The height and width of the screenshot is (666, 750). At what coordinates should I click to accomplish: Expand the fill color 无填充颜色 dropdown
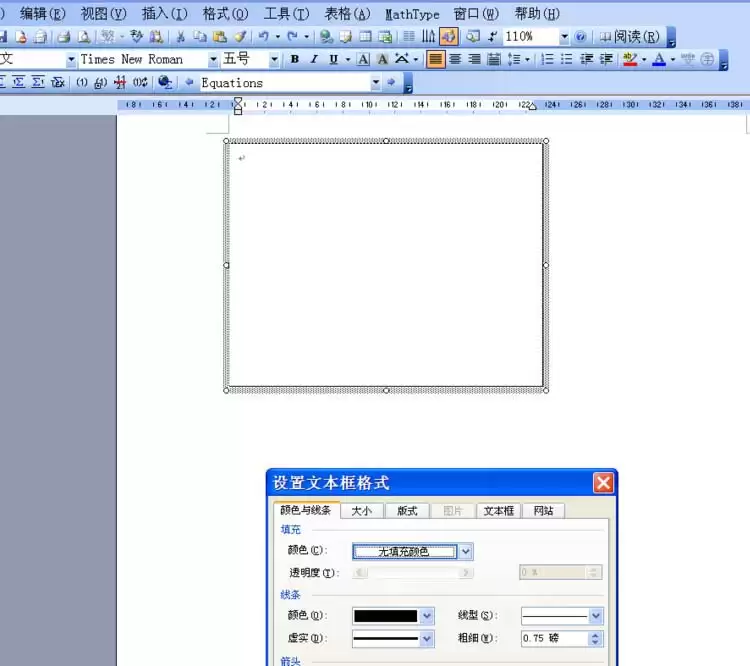pyautogui.click(x=466, y=552)
